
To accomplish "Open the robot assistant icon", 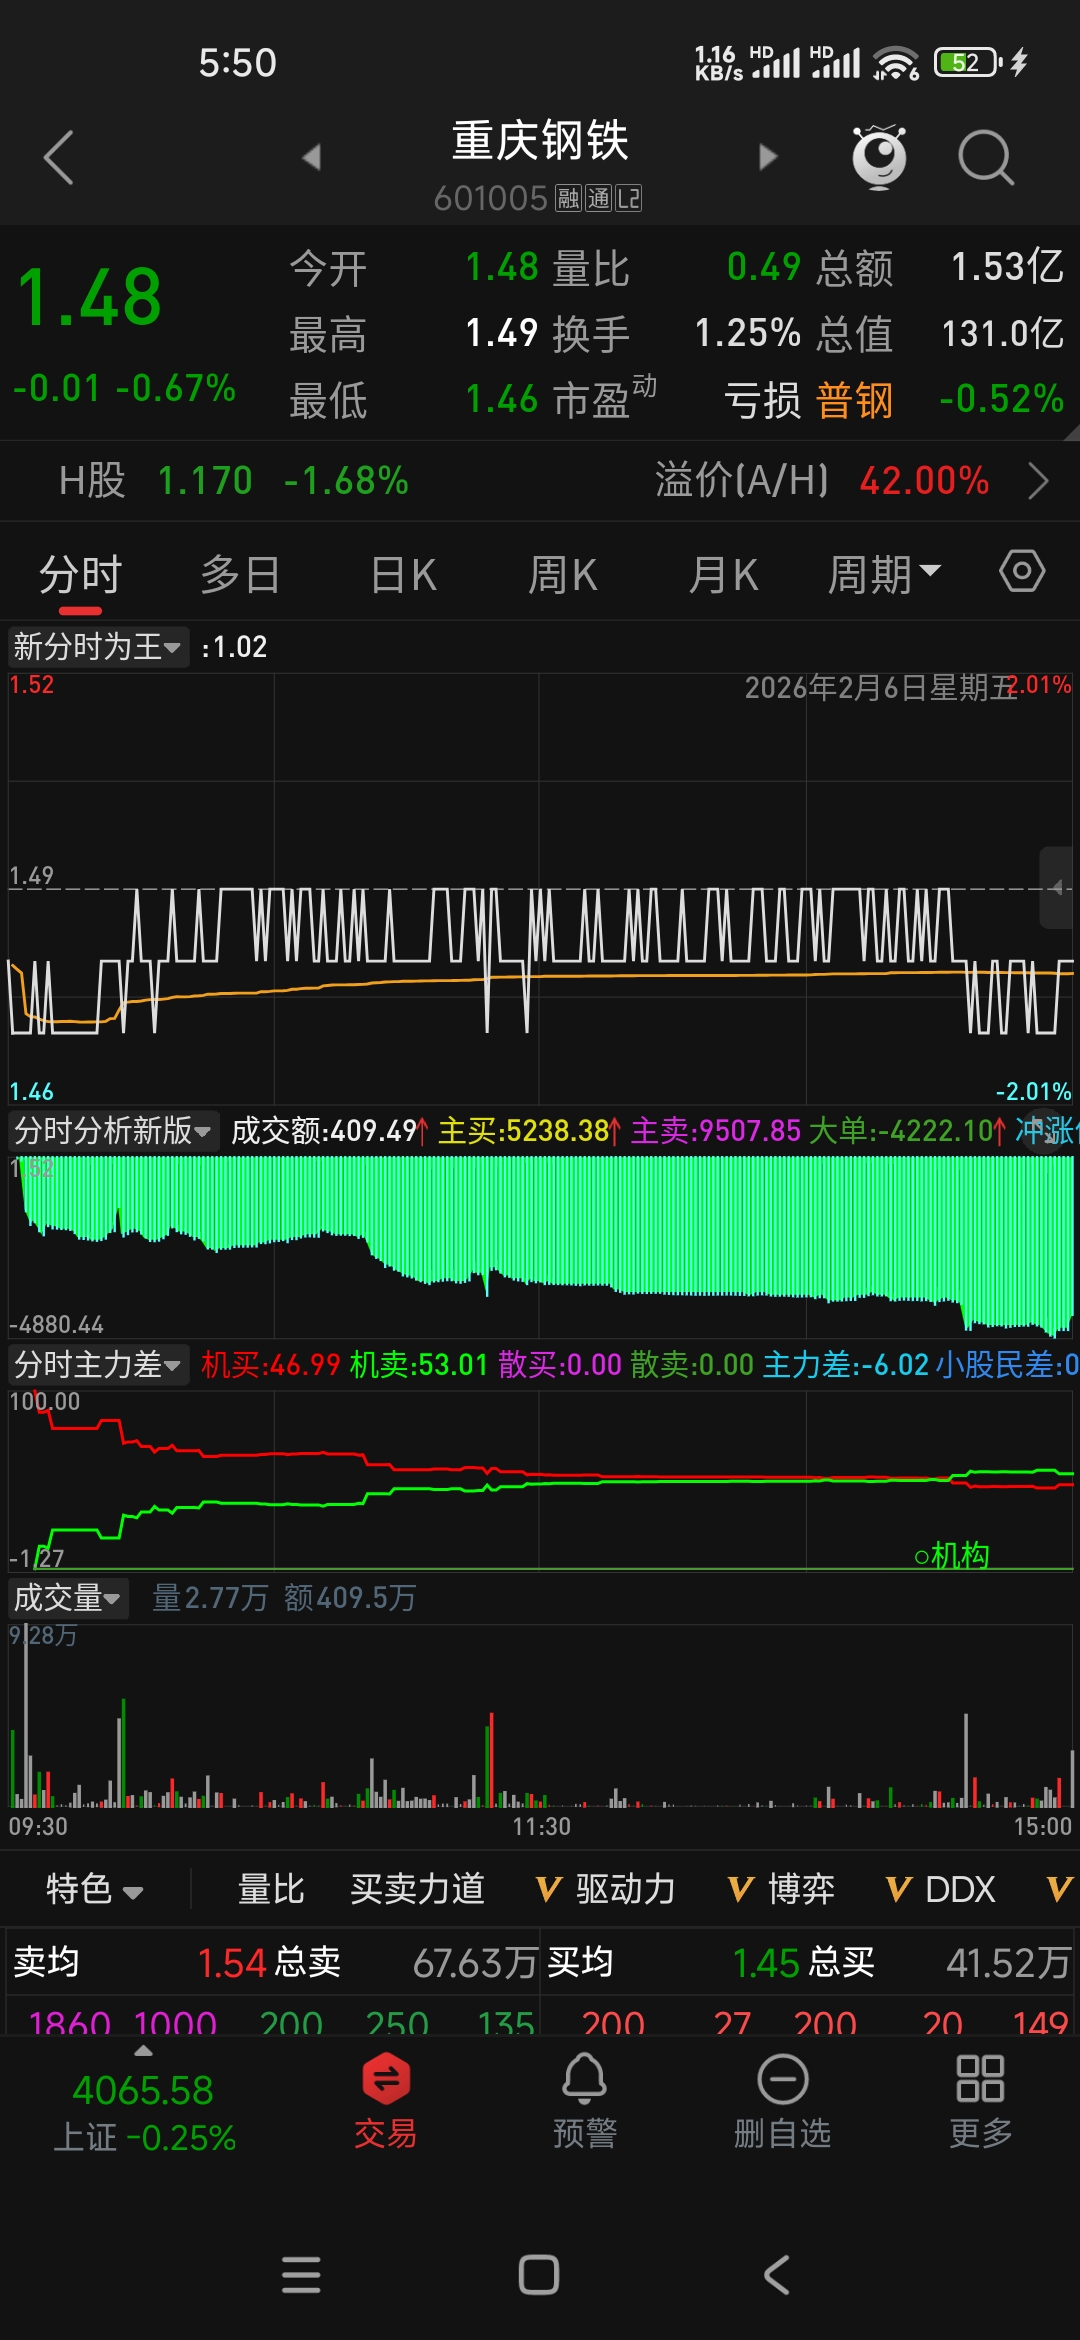I will 879,157.
